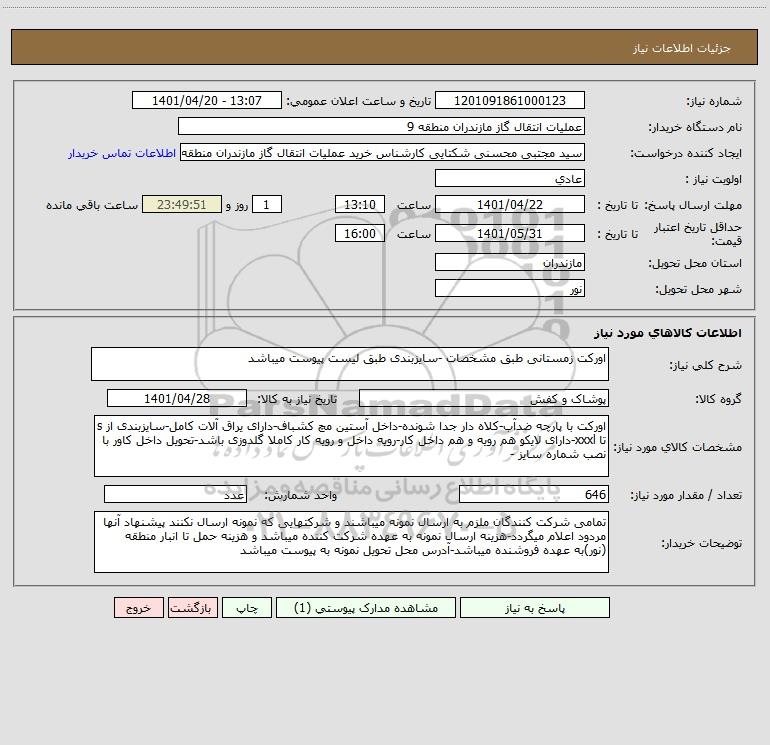Click the label نام دستگاه خریدار
Screen dimensions: 770x745
(x=695, y=128)
